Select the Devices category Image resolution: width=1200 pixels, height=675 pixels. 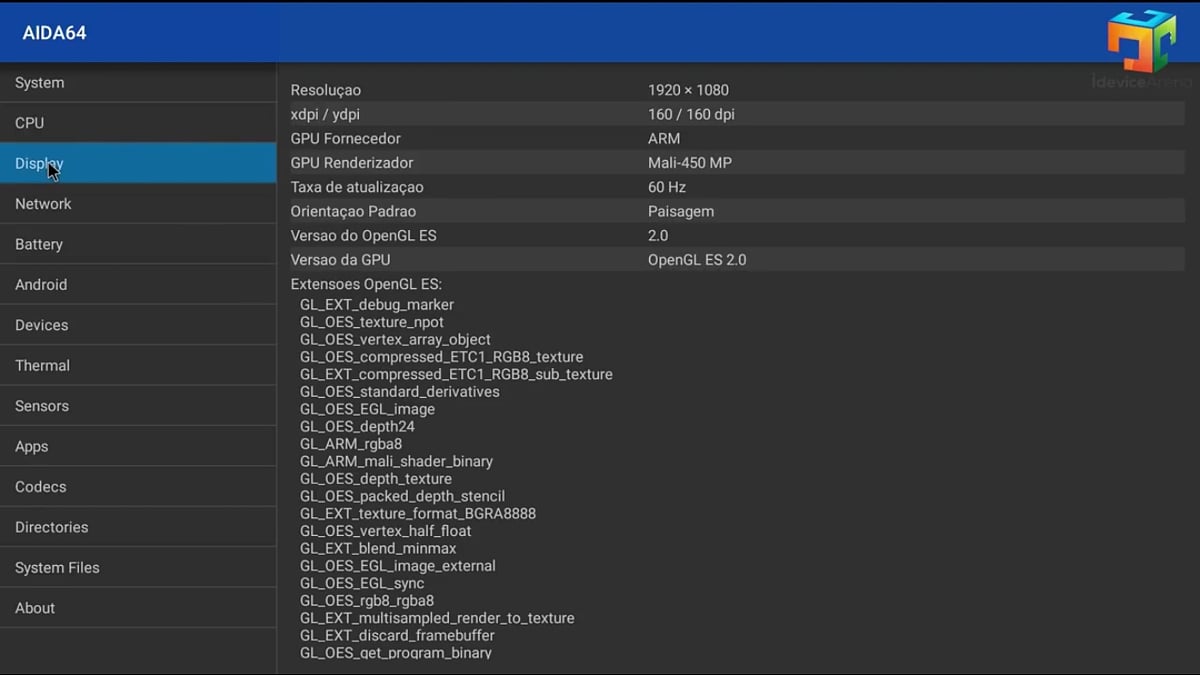tap(41, 324)
